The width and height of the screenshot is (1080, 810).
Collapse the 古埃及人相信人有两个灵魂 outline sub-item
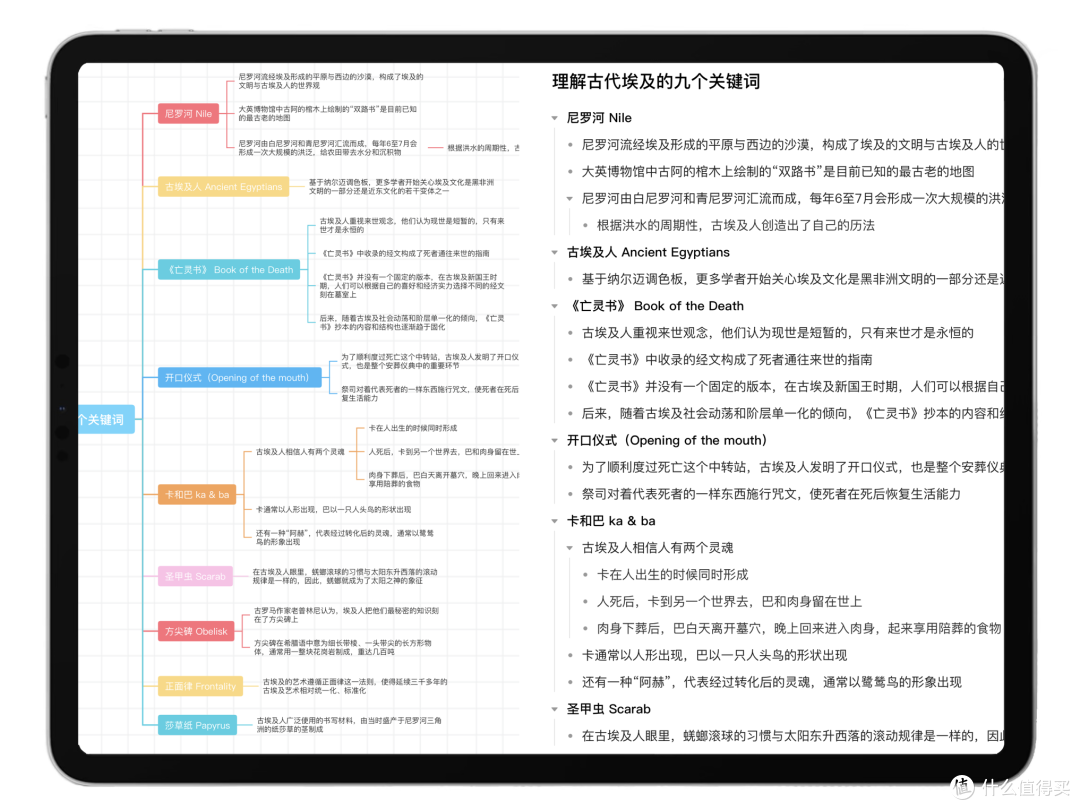coord(570,548)
